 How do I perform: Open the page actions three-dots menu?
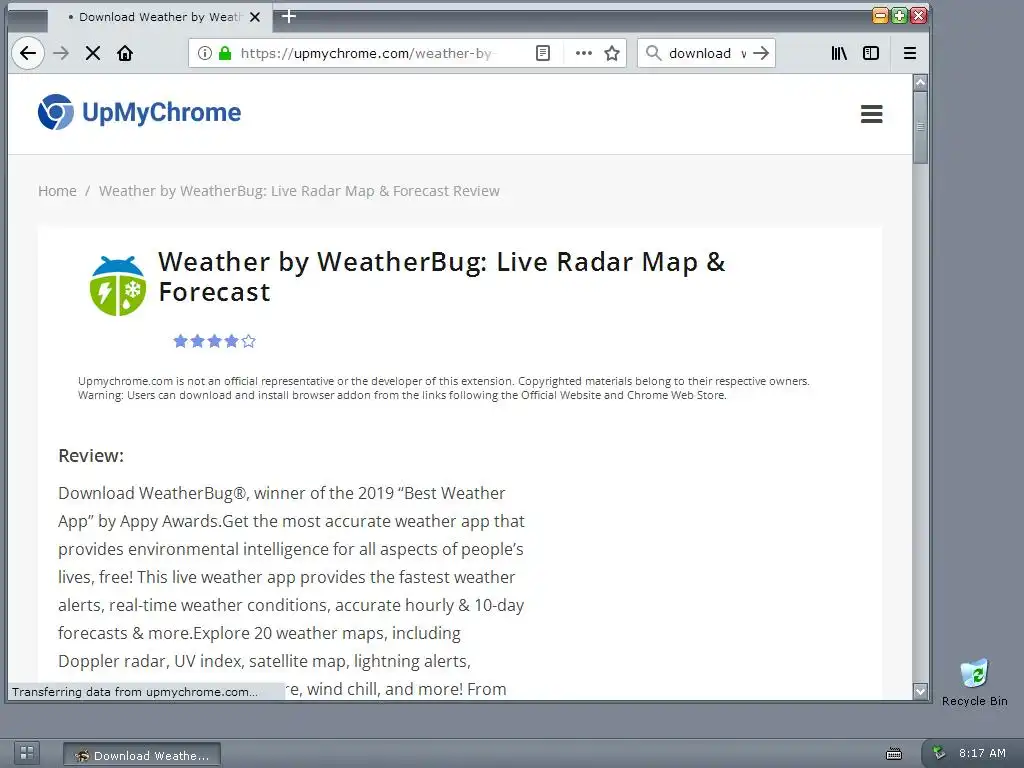[x=583, y=53]
